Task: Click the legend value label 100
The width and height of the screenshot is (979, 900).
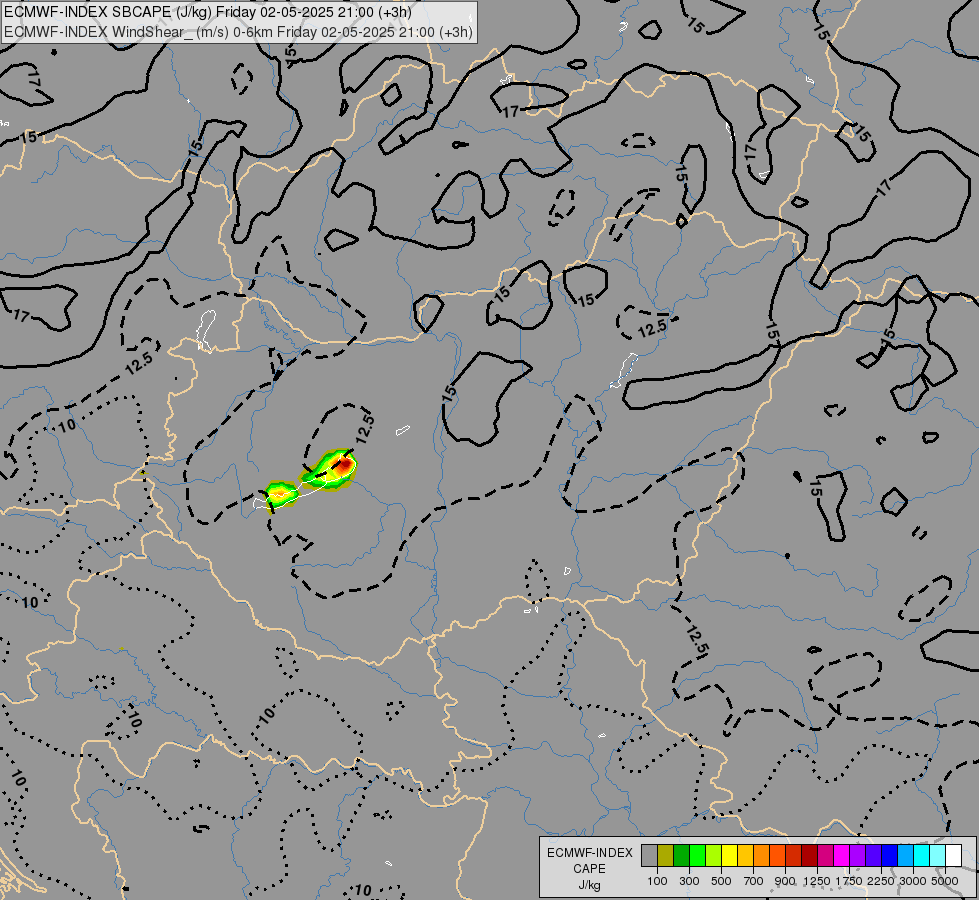Action: pyautogui.click(x=657, y=881)
